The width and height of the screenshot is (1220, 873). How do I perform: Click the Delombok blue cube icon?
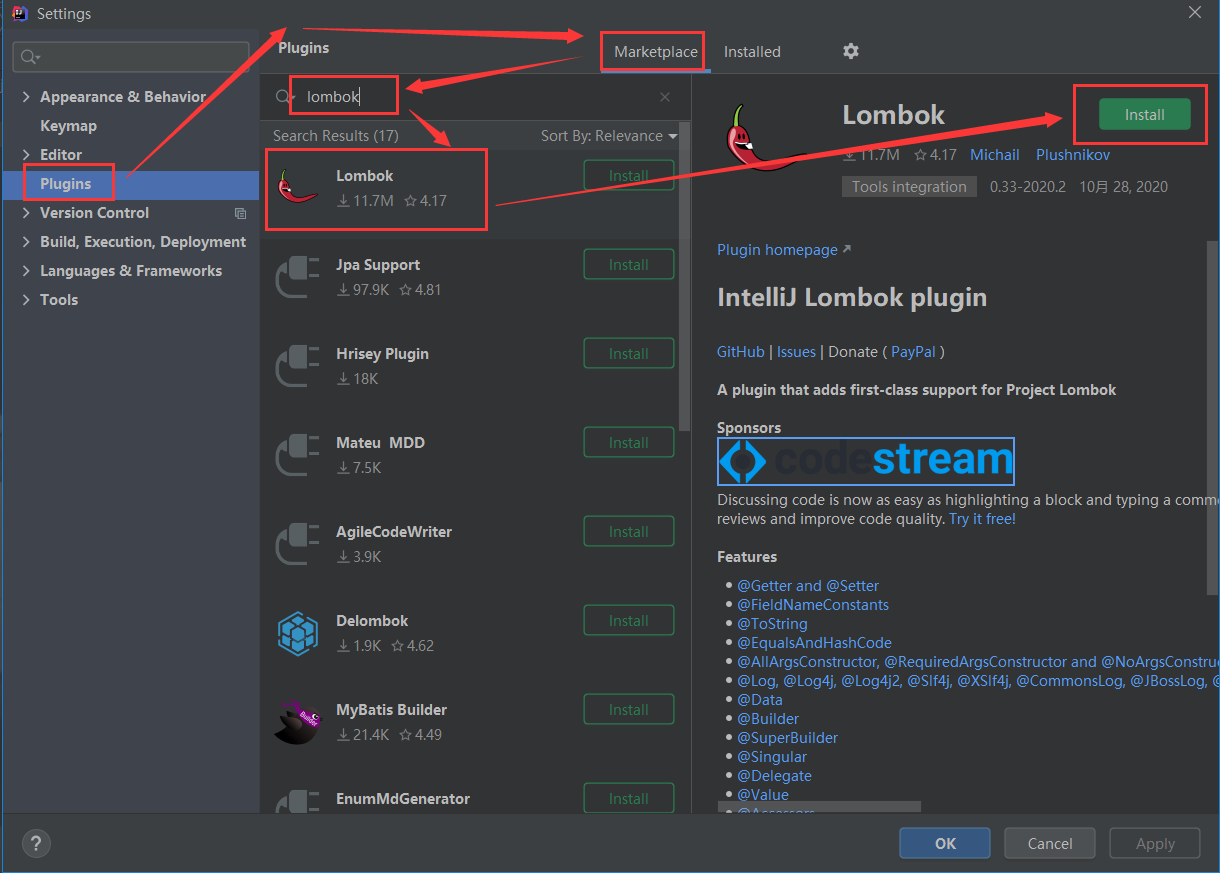pyautogui.click(x=297, y=633)
